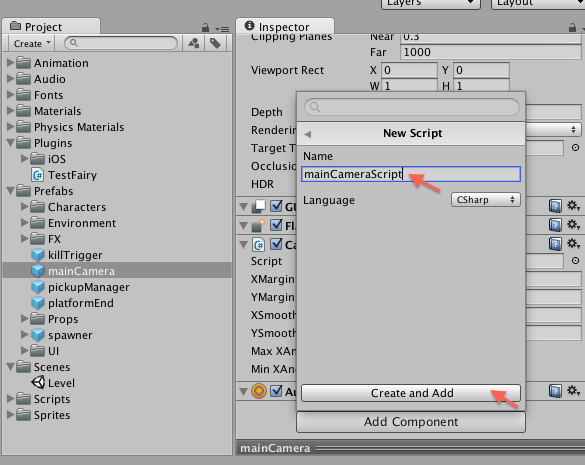
Task: Click the search-by-type filter icon
Action: [194, 43]
